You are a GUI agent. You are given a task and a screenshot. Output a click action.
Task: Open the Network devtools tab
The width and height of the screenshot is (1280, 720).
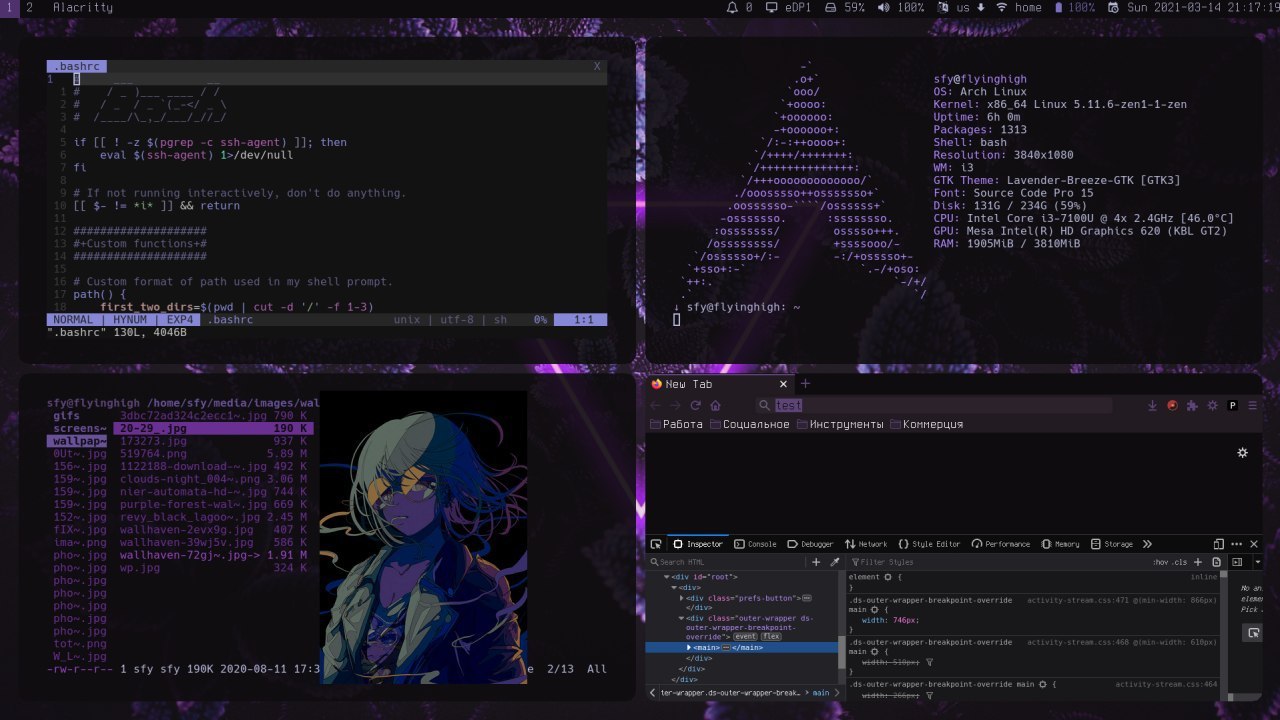tap(866, 544)
